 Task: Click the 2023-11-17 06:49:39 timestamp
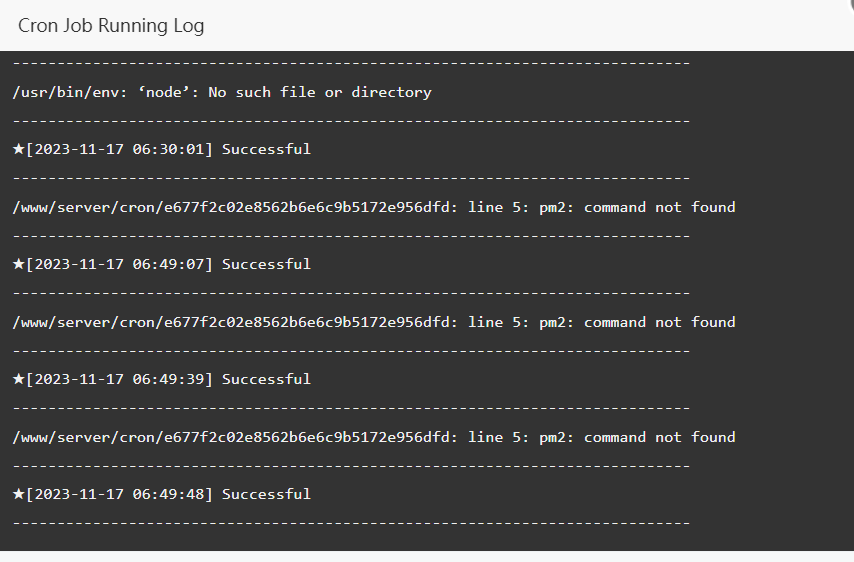(x=119, y=379)
